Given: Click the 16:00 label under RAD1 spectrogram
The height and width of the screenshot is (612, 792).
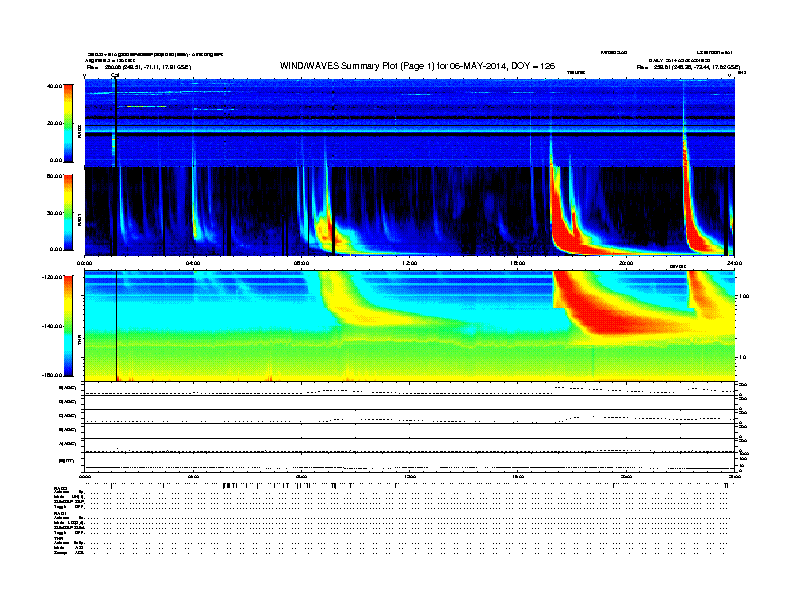Looking at the screenshot, I should (x=517, y=263).
